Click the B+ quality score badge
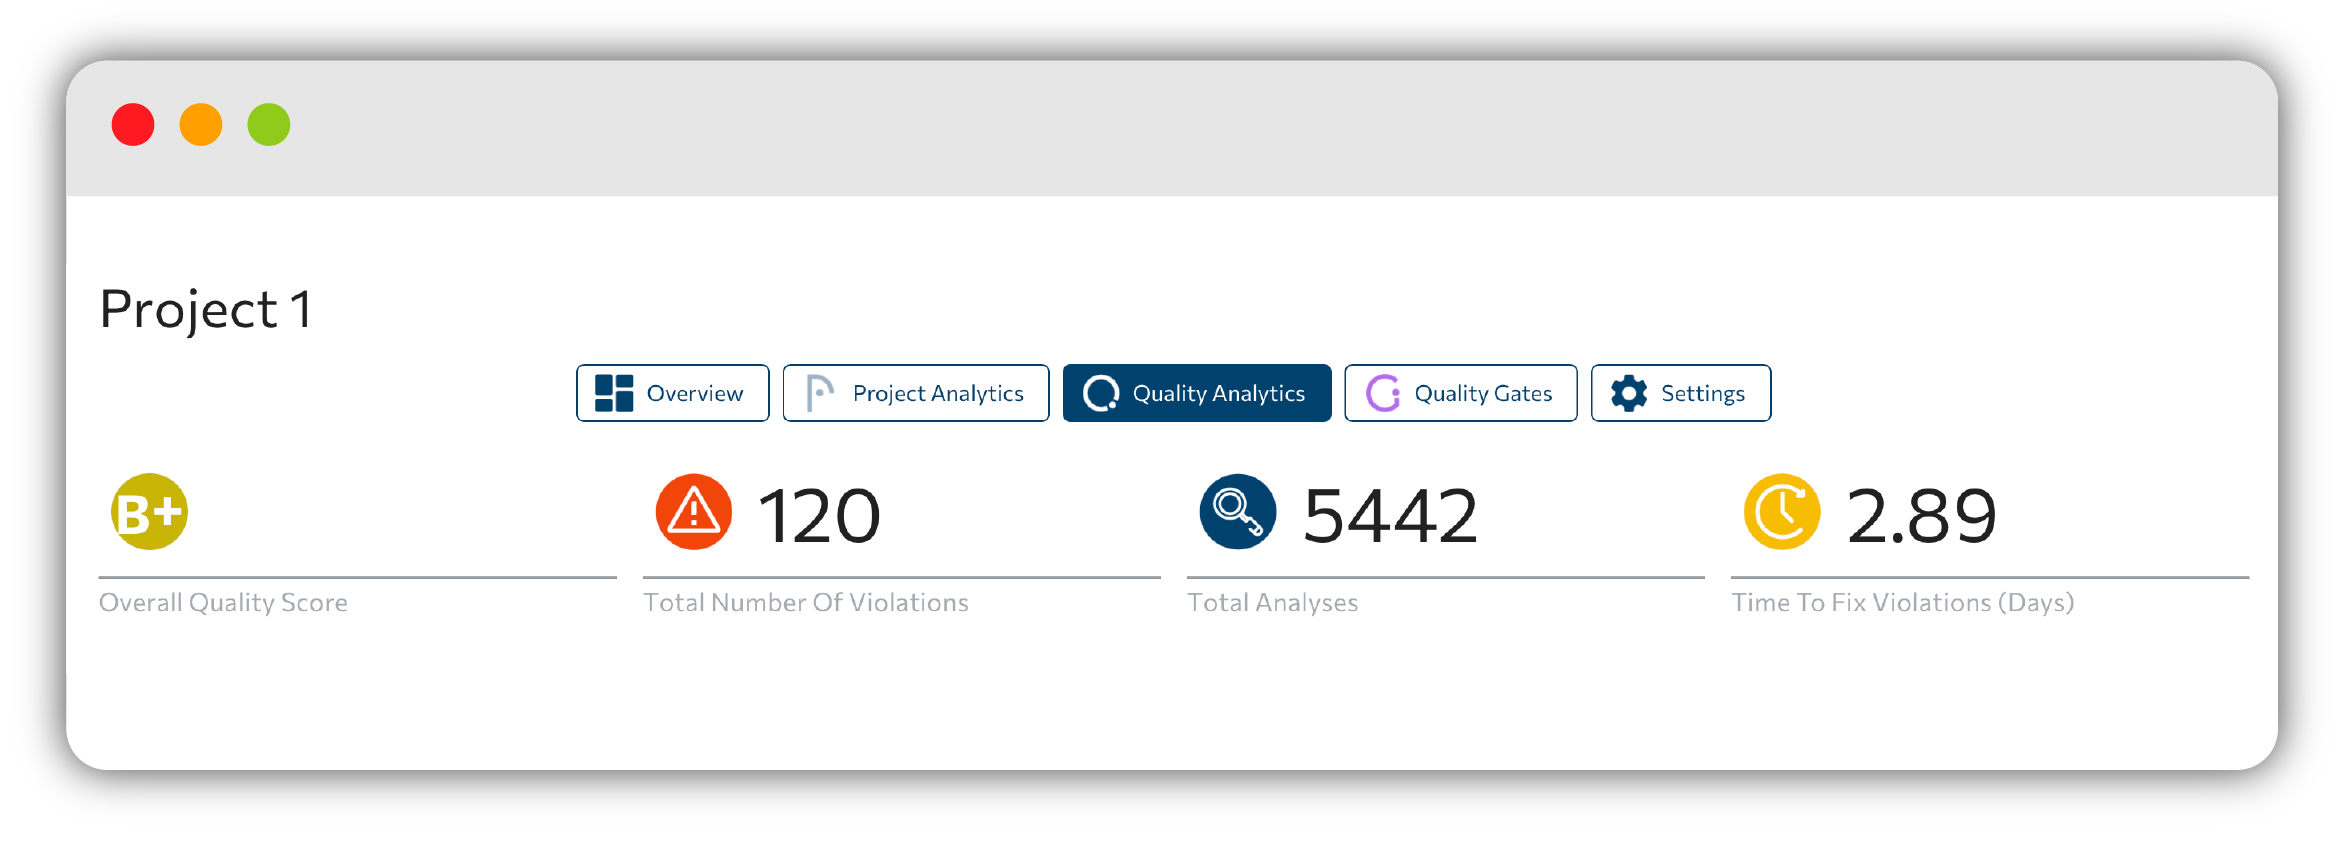2346x841 pixels. (149, 512)
